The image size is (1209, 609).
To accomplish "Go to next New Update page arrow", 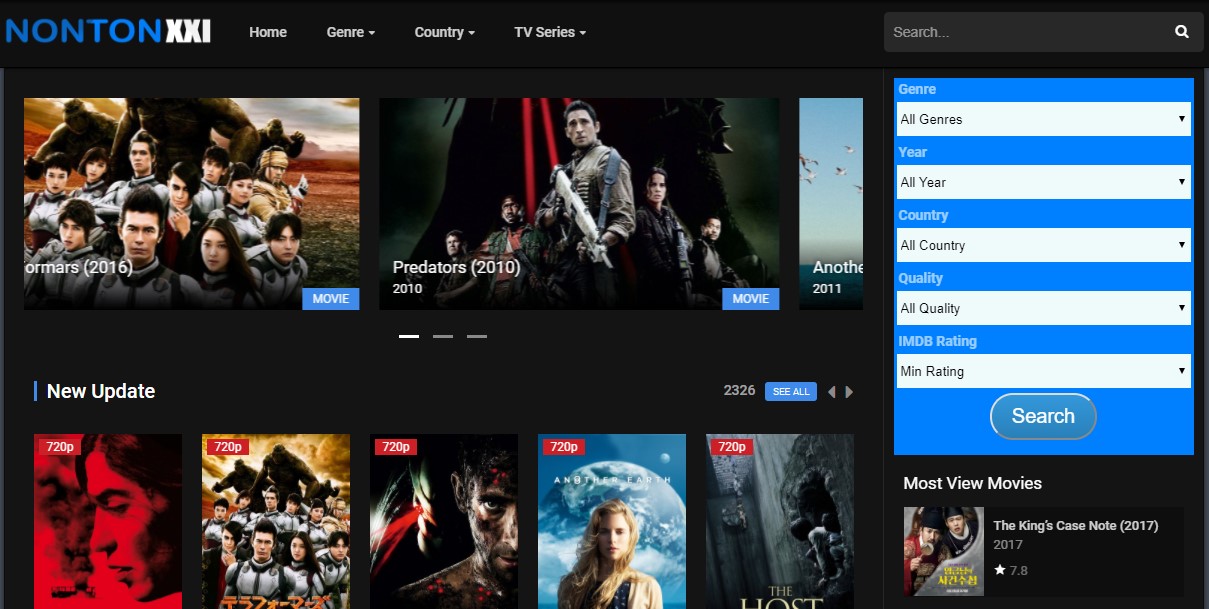I will click(849, 392).
